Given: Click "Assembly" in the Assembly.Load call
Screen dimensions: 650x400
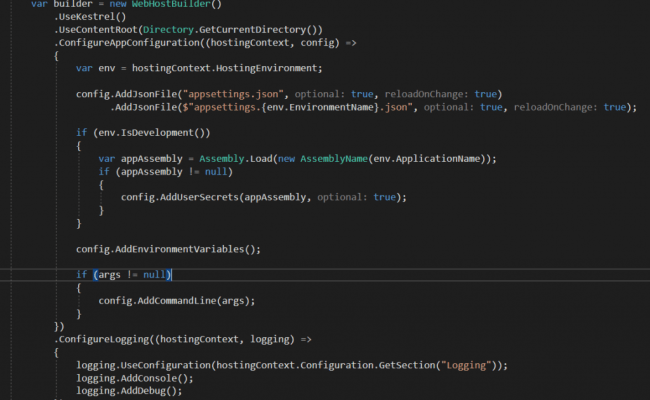Looking at the screenshot, I should [x=221, y=159].
